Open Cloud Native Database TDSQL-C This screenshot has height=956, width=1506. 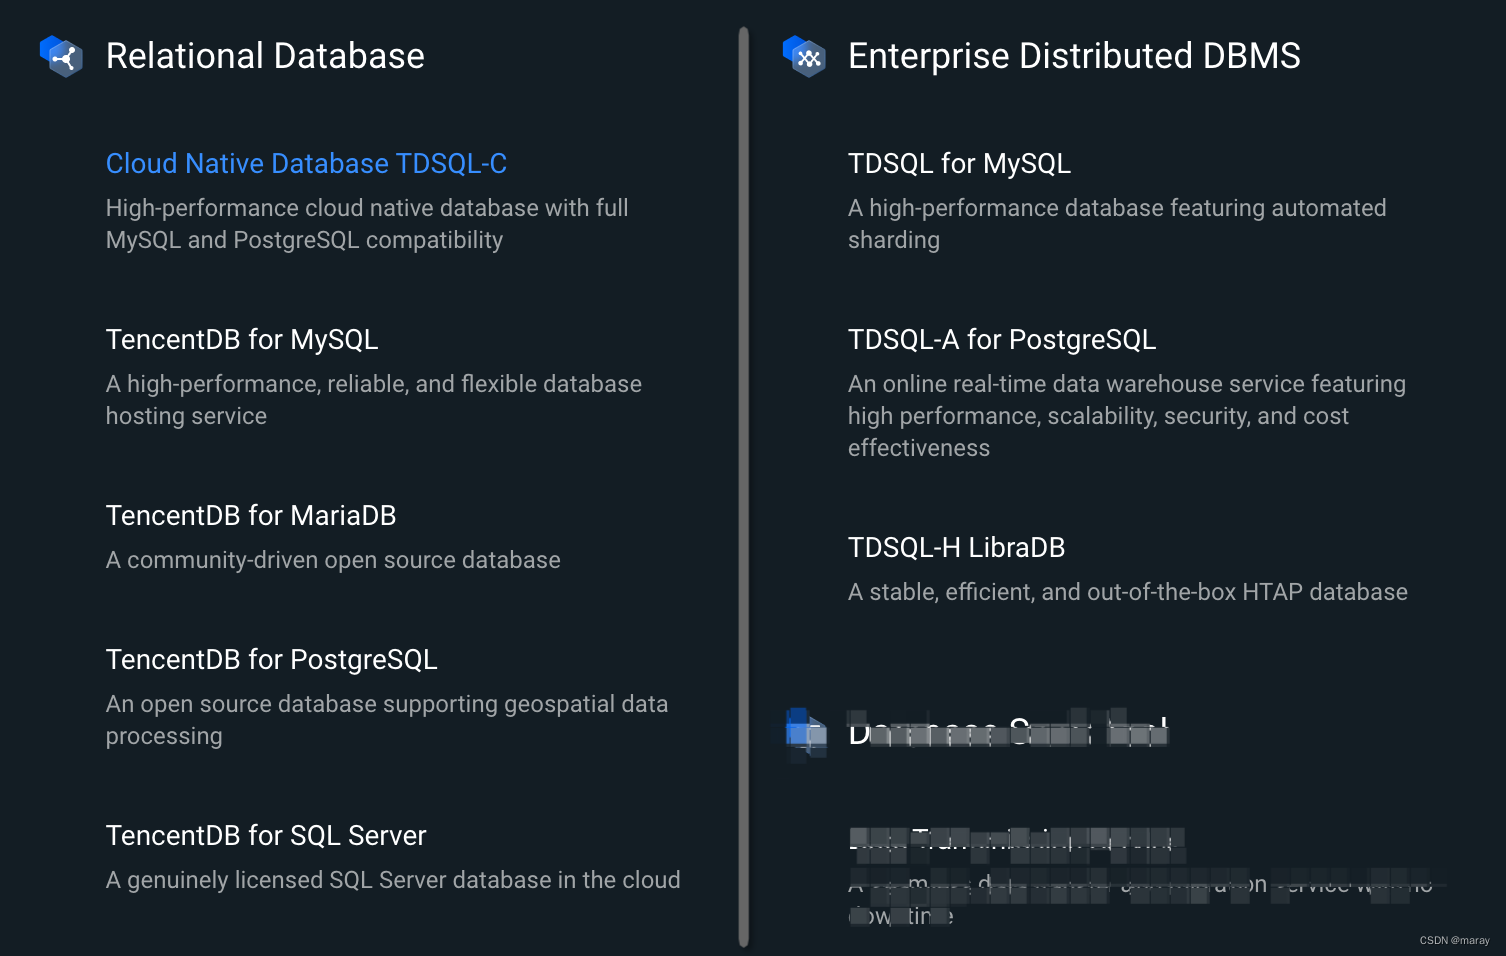(306, 163)
